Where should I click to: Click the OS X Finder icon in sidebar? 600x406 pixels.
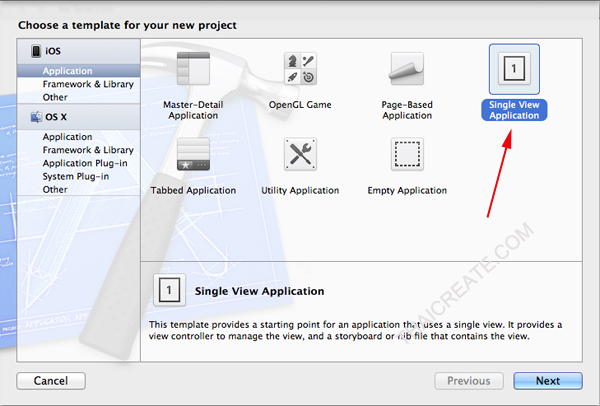pyautogui.click(x=36, y=117)
